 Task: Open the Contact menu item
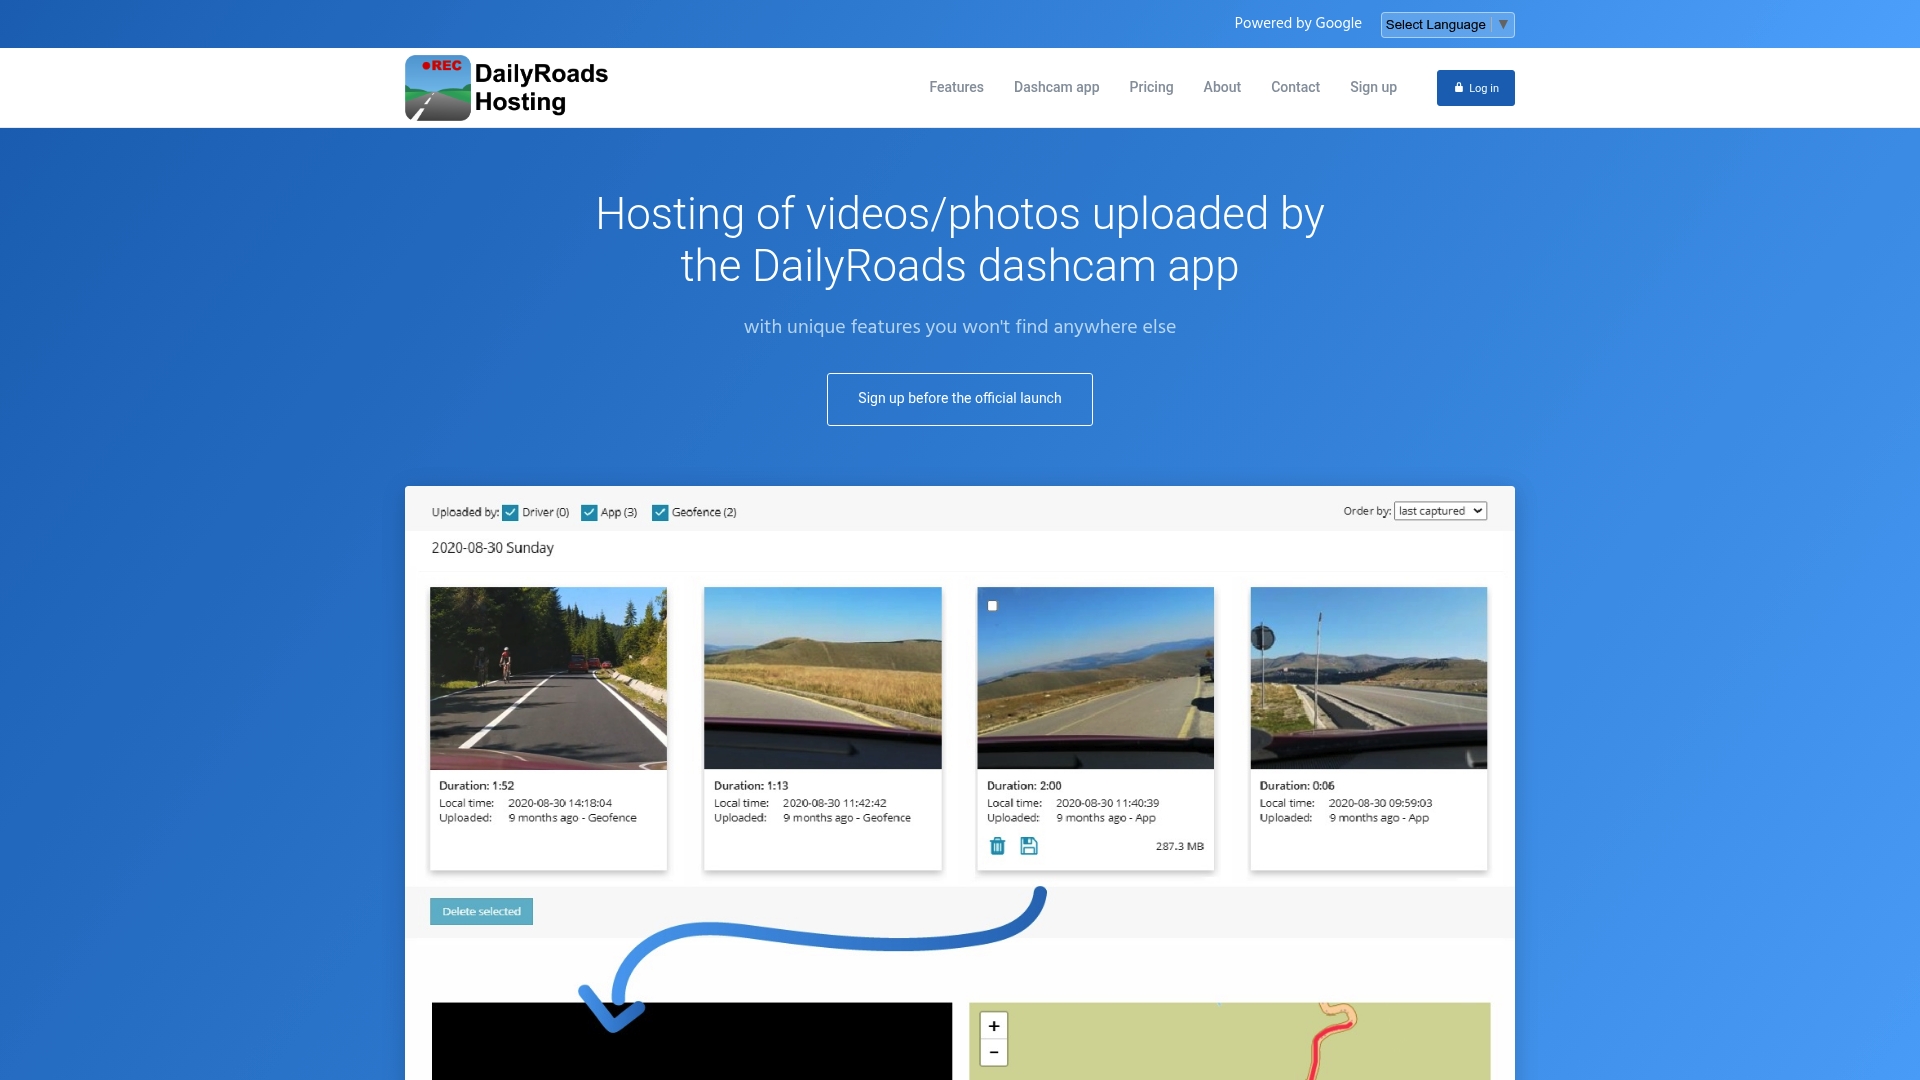tap(1295, 87)
